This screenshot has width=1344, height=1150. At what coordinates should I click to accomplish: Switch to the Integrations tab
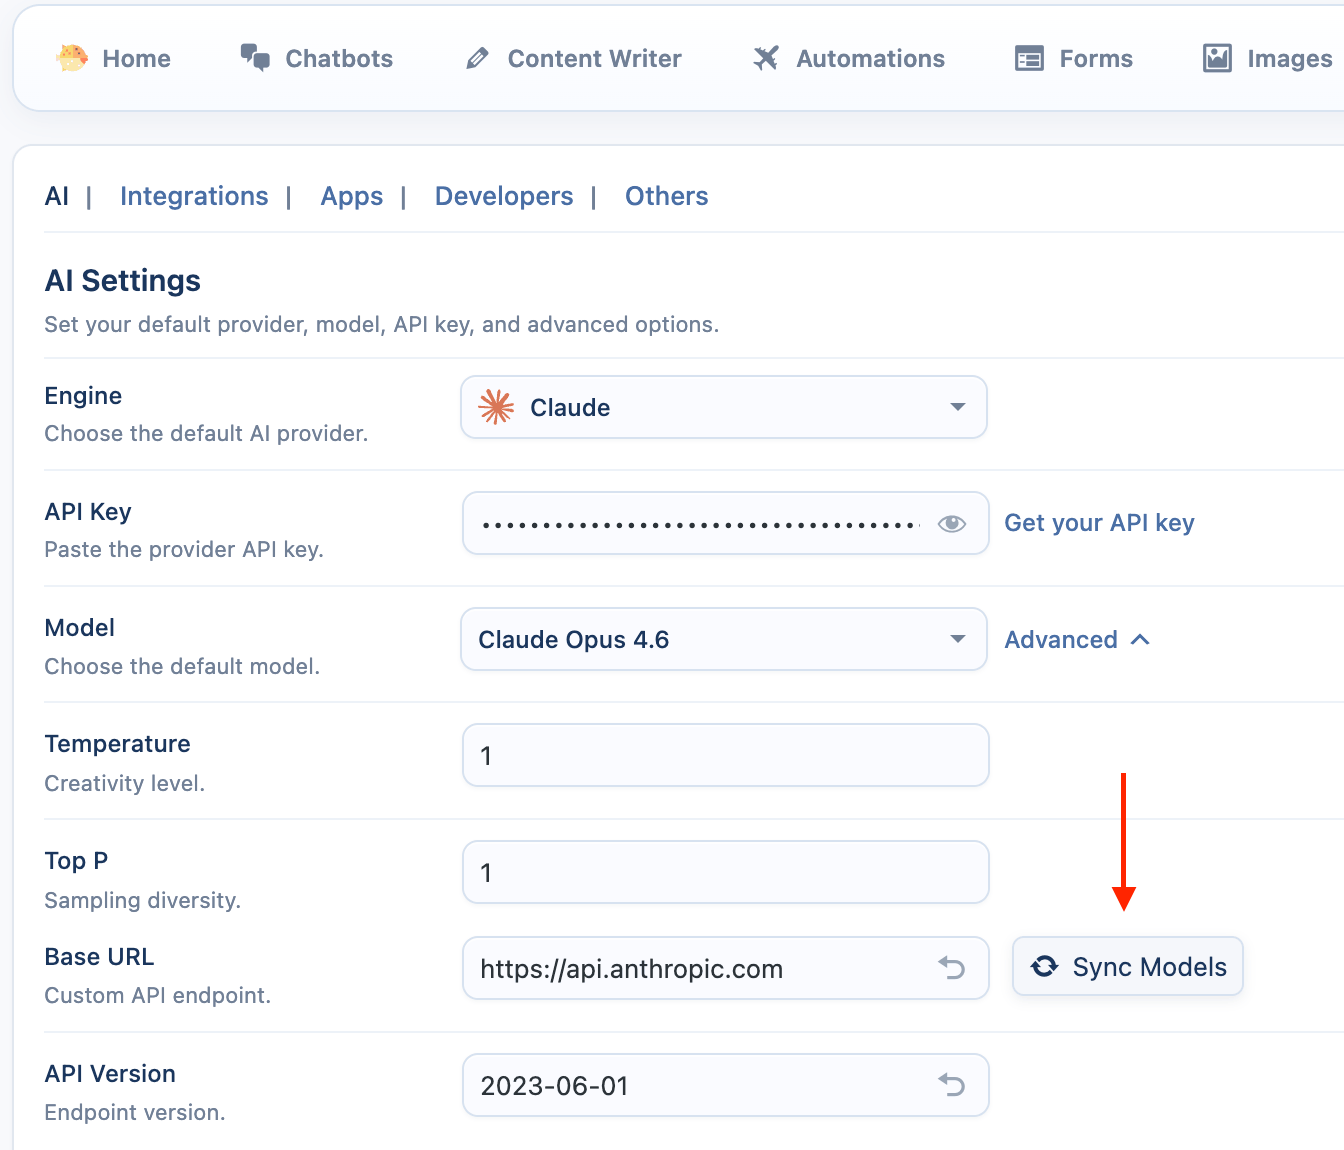(194, 196)
